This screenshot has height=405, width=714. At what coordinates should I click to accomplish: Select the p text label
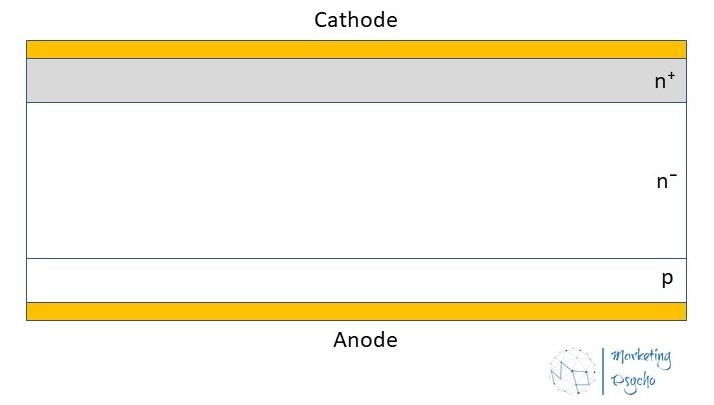click(x=667, y=279)
